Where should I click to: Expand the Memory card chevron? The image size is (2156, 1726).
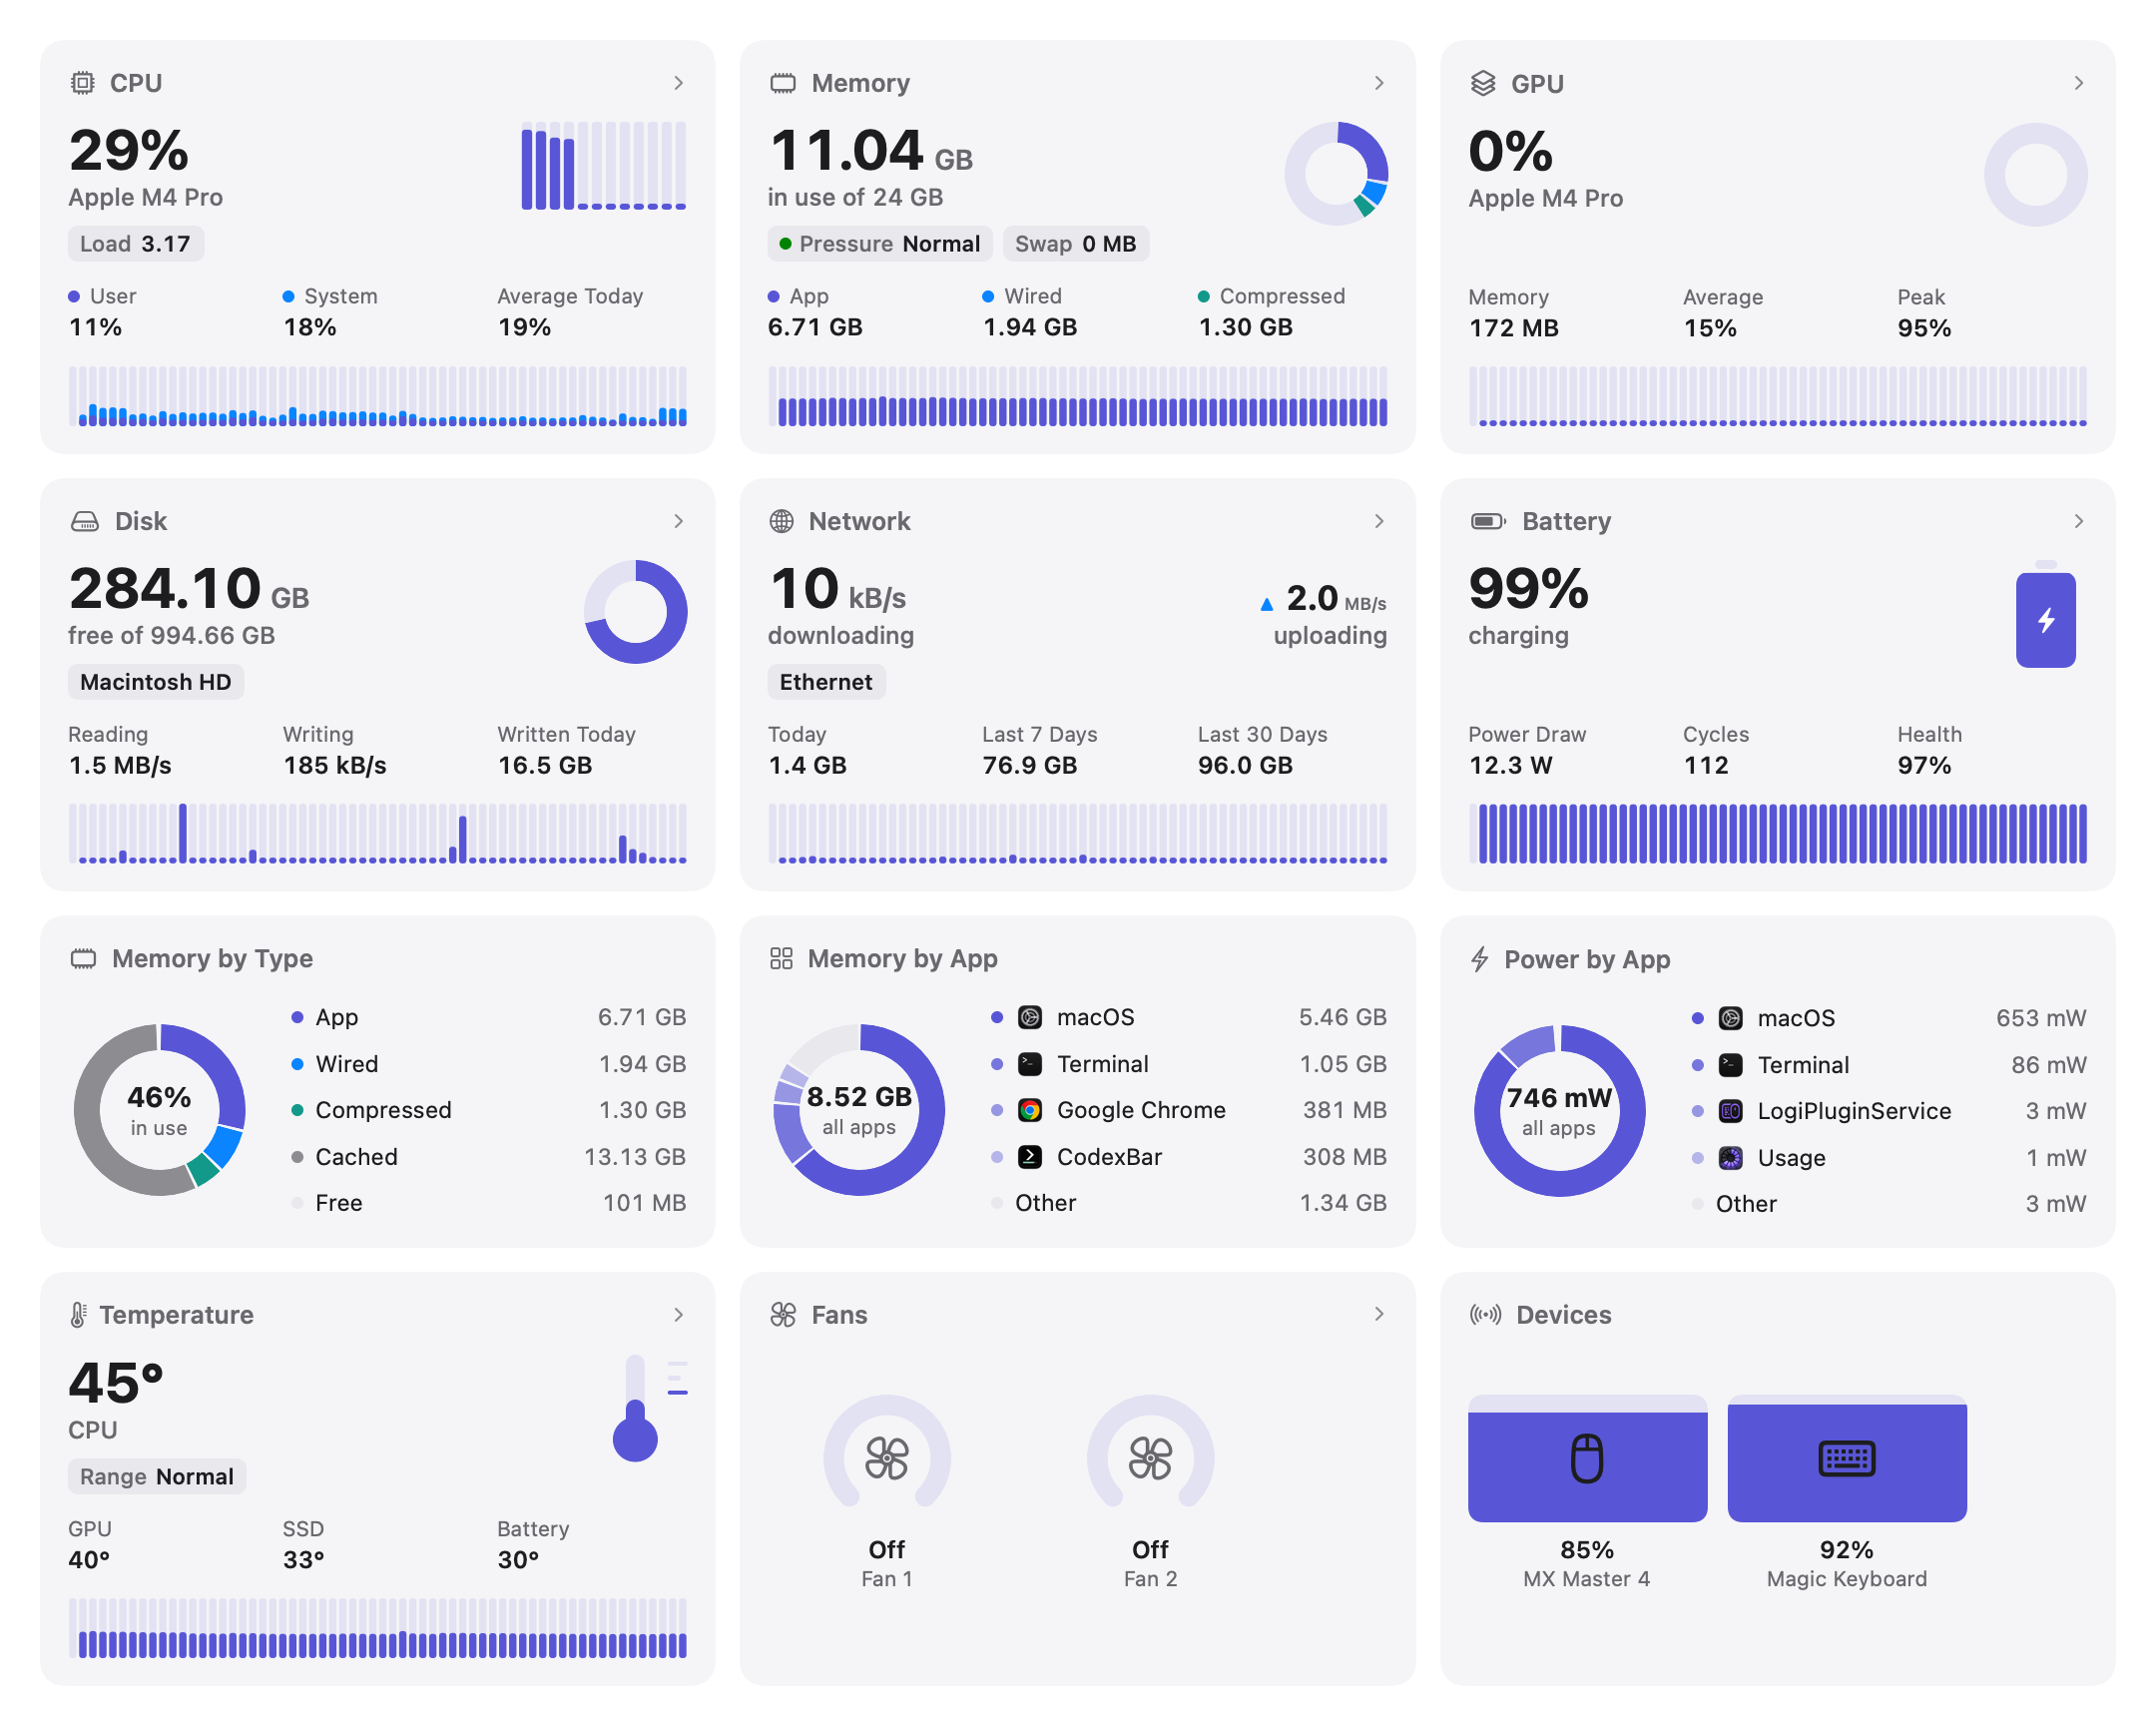[x=1379, y=83]
